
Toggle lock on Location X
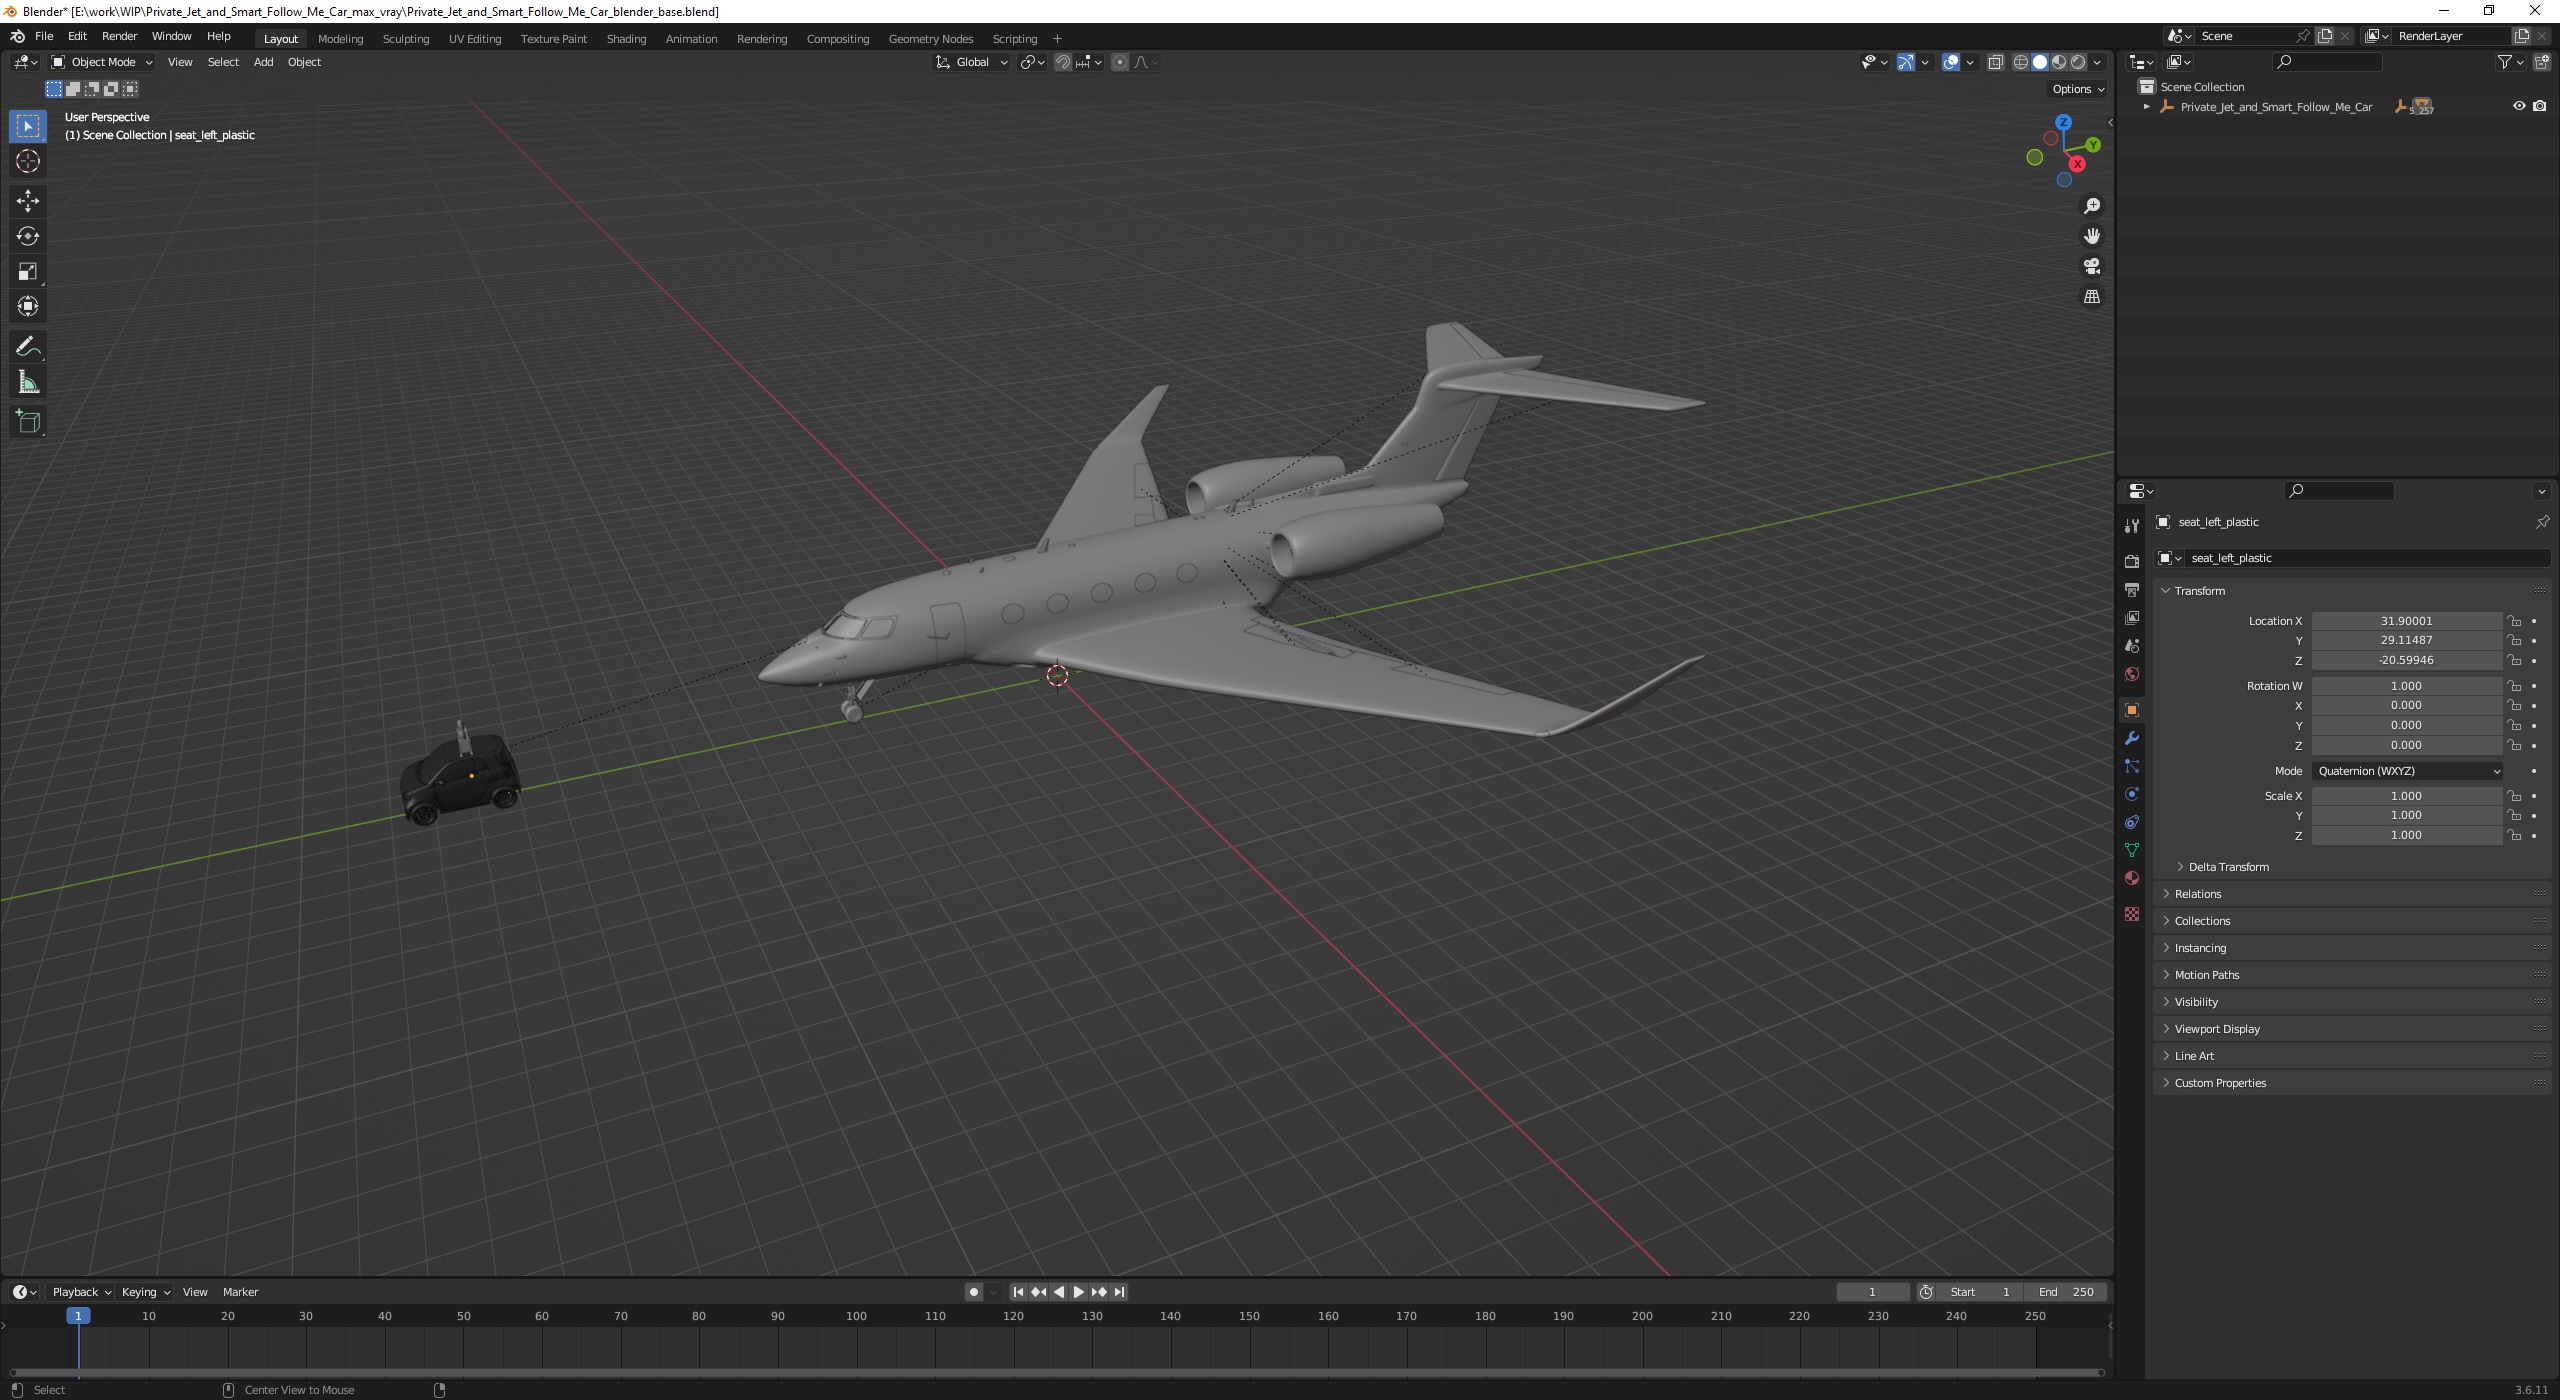(2514, 621)
